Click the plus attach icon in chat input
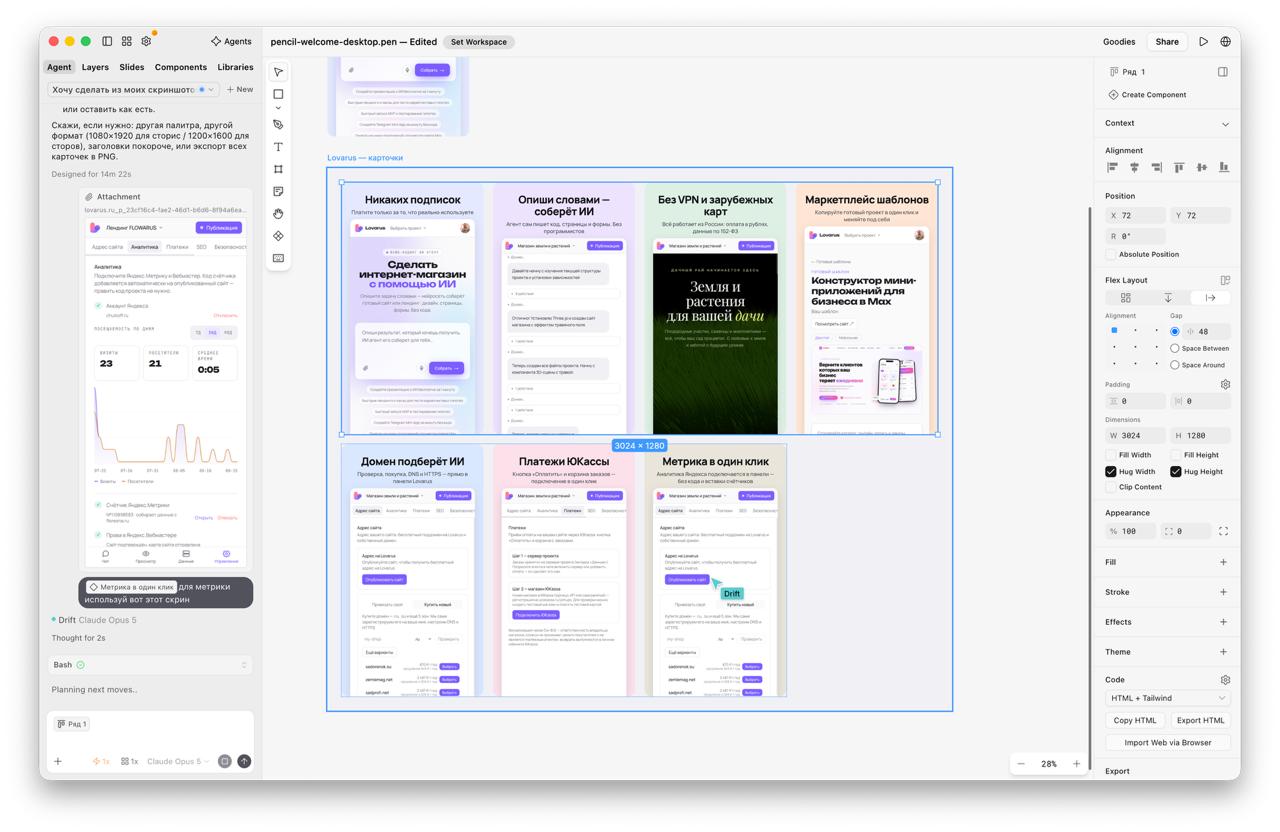This screenshot has height=832, width=1280. coord(58,761)
